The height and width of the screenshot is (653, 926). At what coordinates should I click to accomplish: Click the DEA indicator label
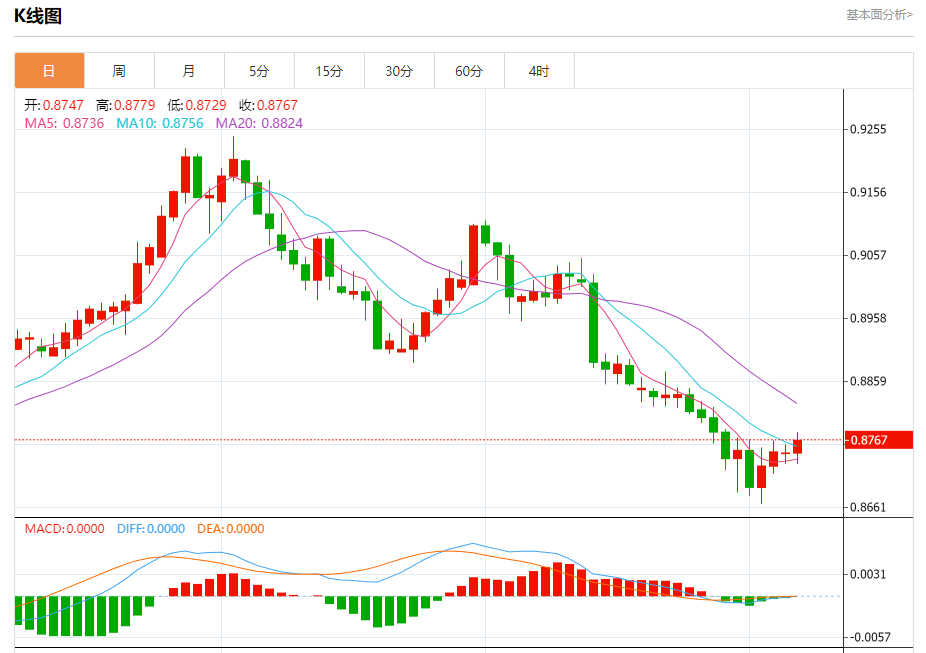coord(230,529)
